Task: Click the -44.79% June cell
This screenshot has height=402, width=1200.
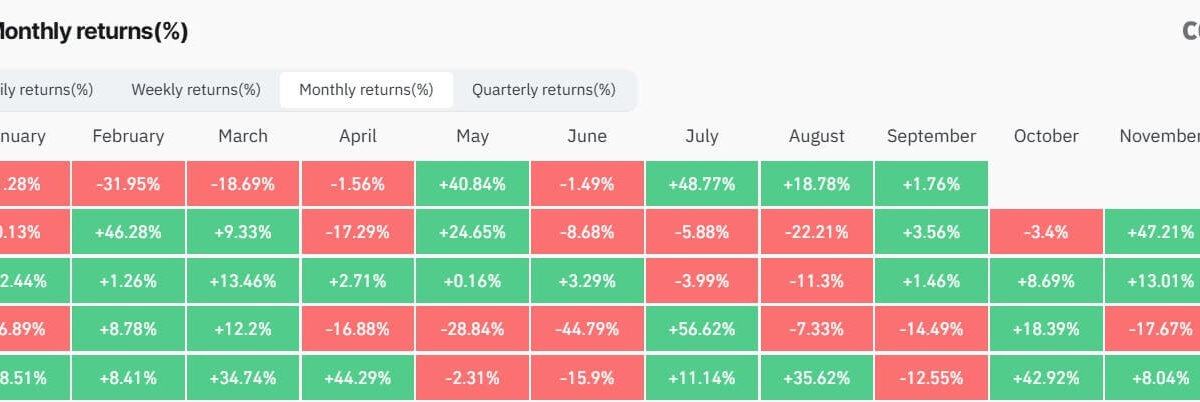Action: click(587, 328)
